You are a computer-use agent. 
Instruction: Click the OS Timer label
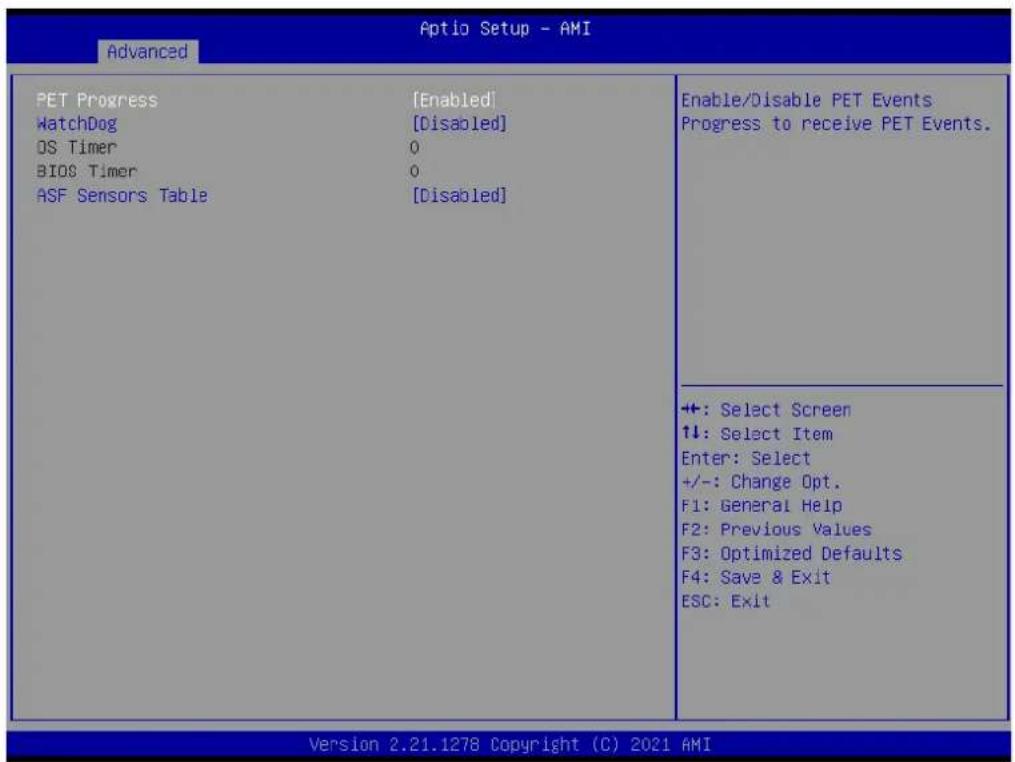pos(76,148)
